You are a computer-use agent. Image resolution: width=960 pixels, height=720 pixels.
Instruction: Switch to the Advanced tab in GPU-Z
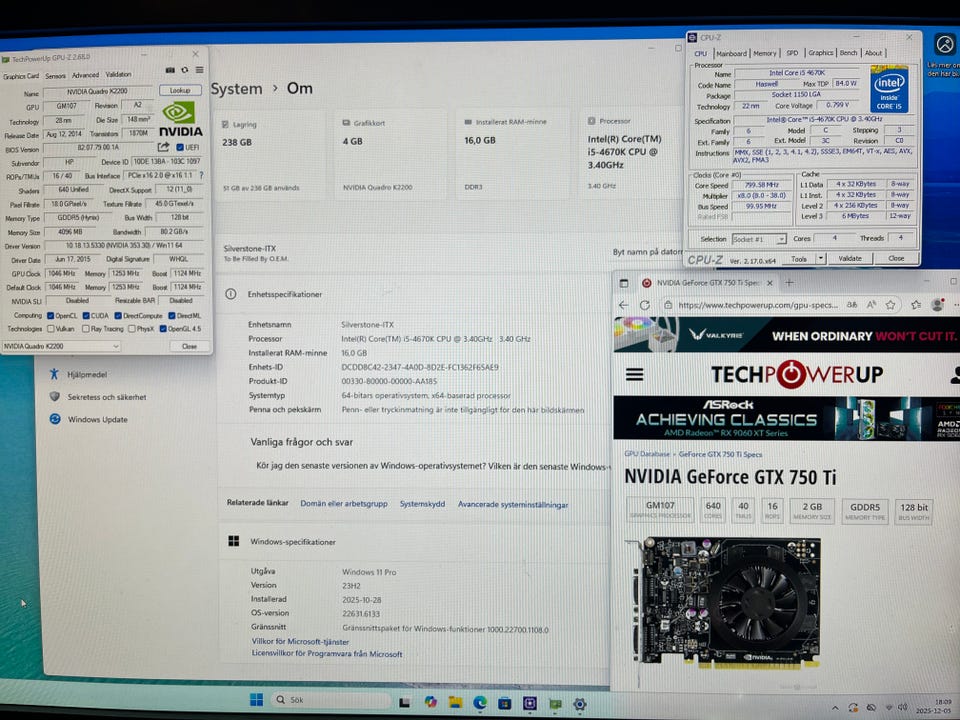point(85,75)
